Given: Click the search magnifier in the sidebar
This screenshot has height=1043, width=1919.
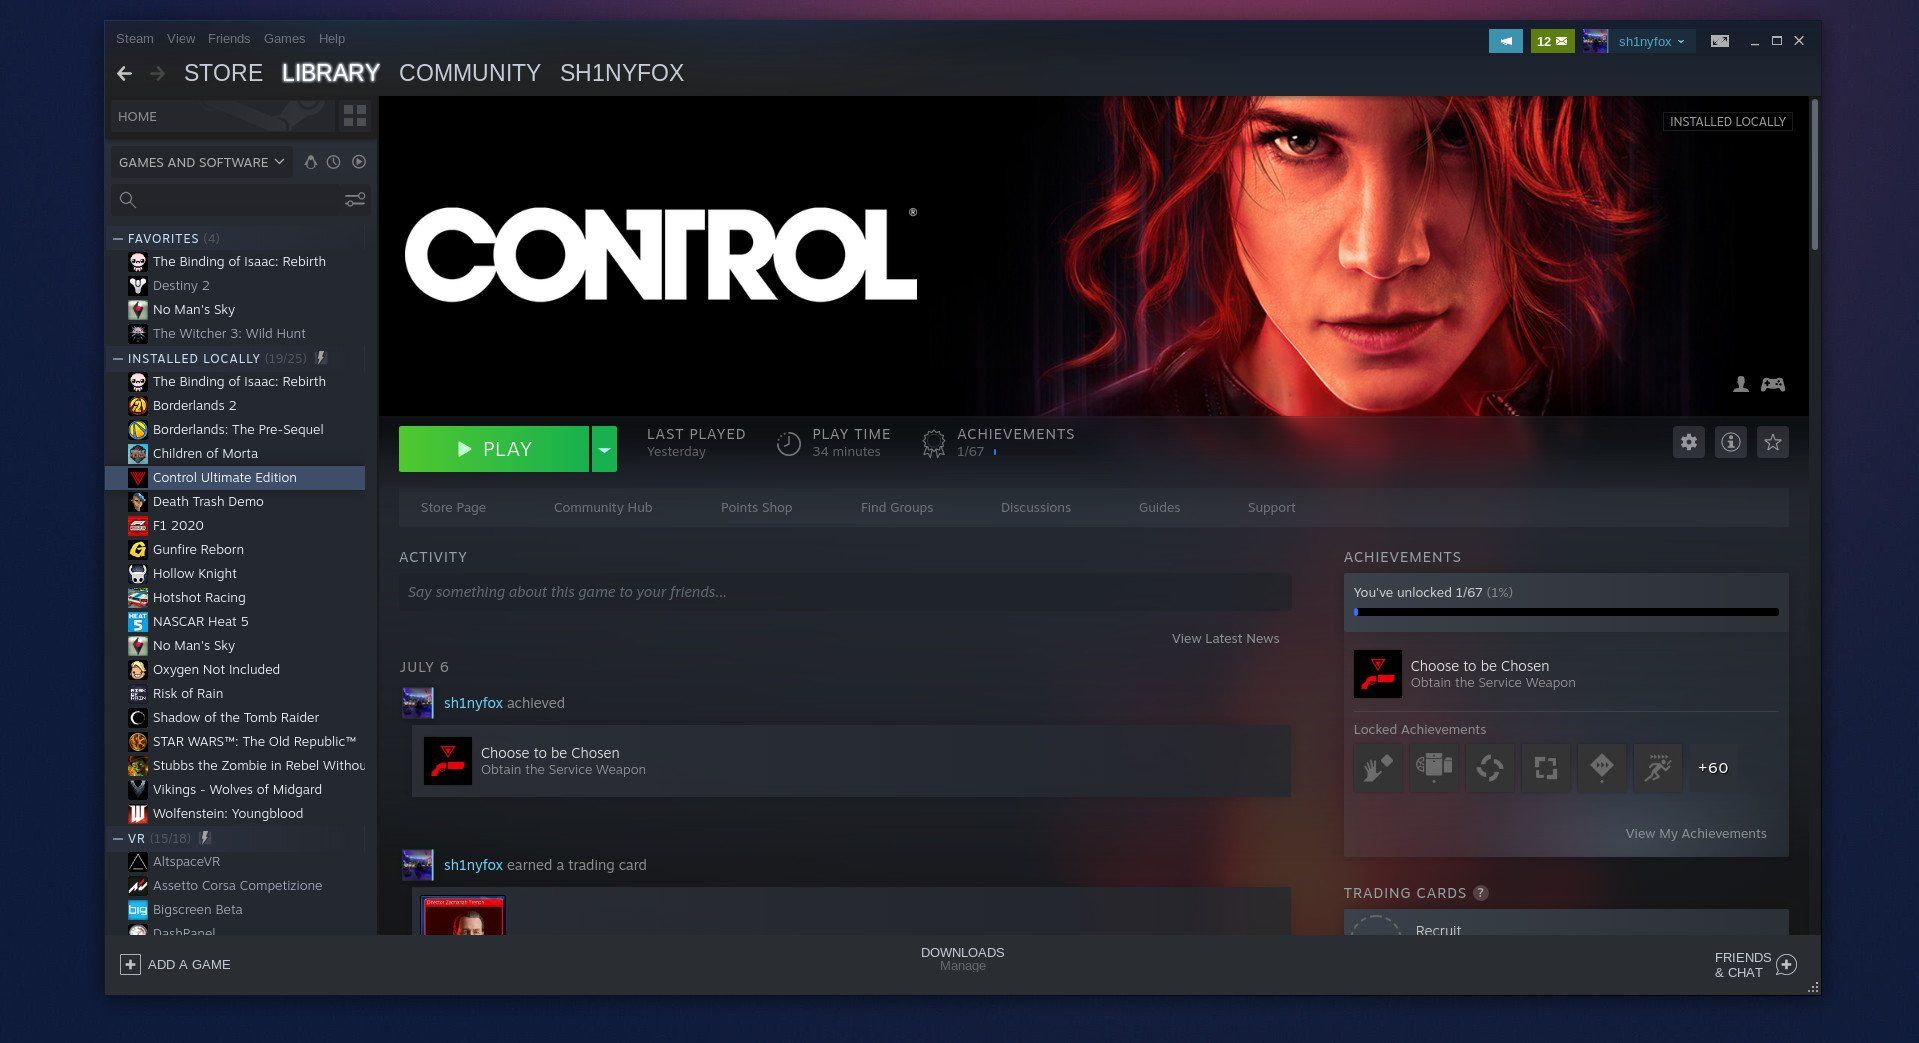Looking at the screenshot, I should click(x=128, y=200).
